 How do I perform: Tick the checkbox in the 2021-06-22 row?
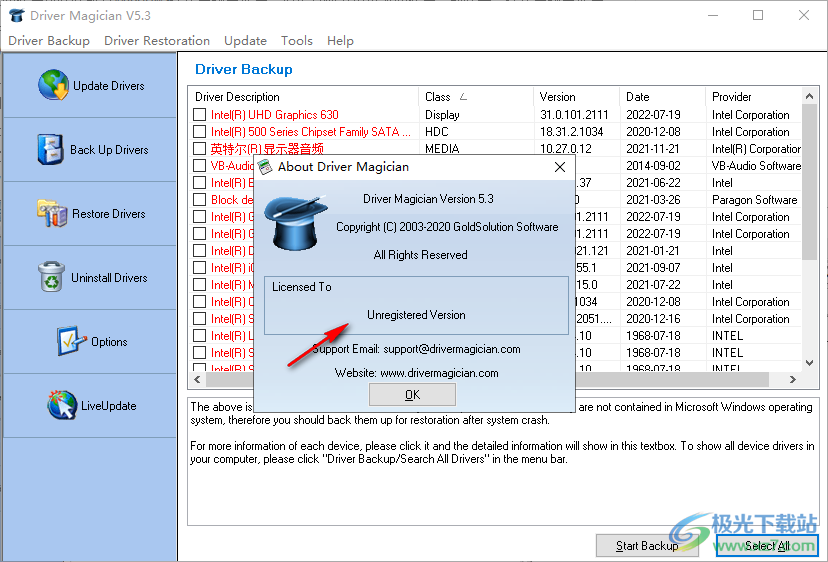pyautogui.click(x=200, y=183)
